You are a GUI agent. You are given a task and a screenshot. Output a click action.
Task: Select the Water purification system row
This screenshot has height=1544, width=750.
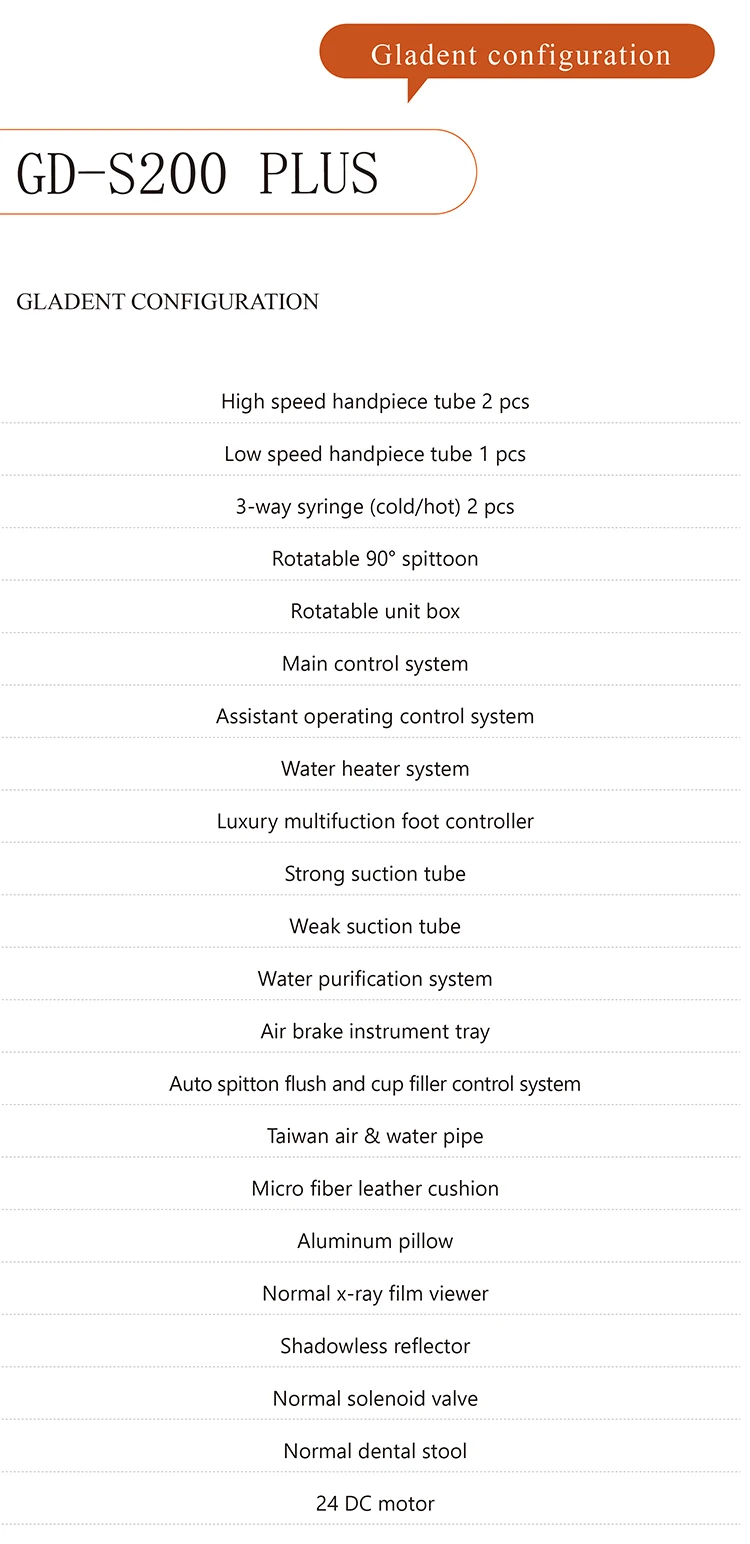click(375, 979)
